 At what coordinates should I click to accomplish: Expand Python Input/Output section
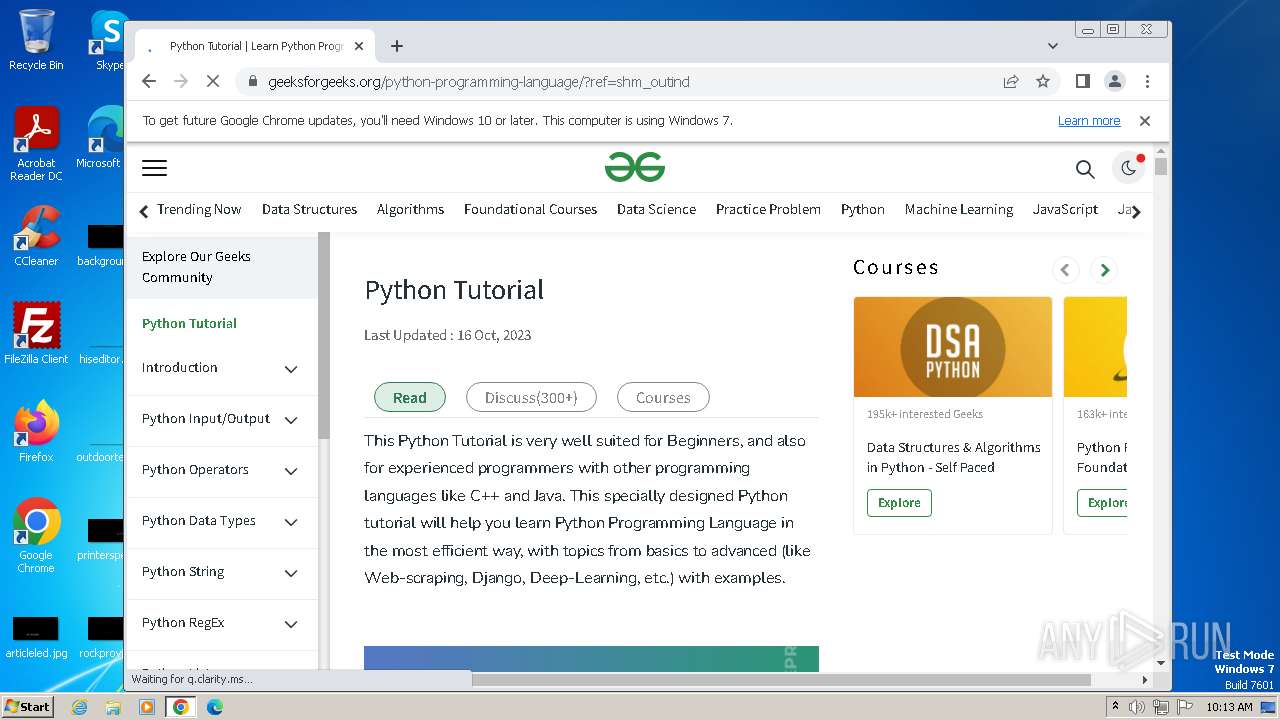click(x=291, y=420)
